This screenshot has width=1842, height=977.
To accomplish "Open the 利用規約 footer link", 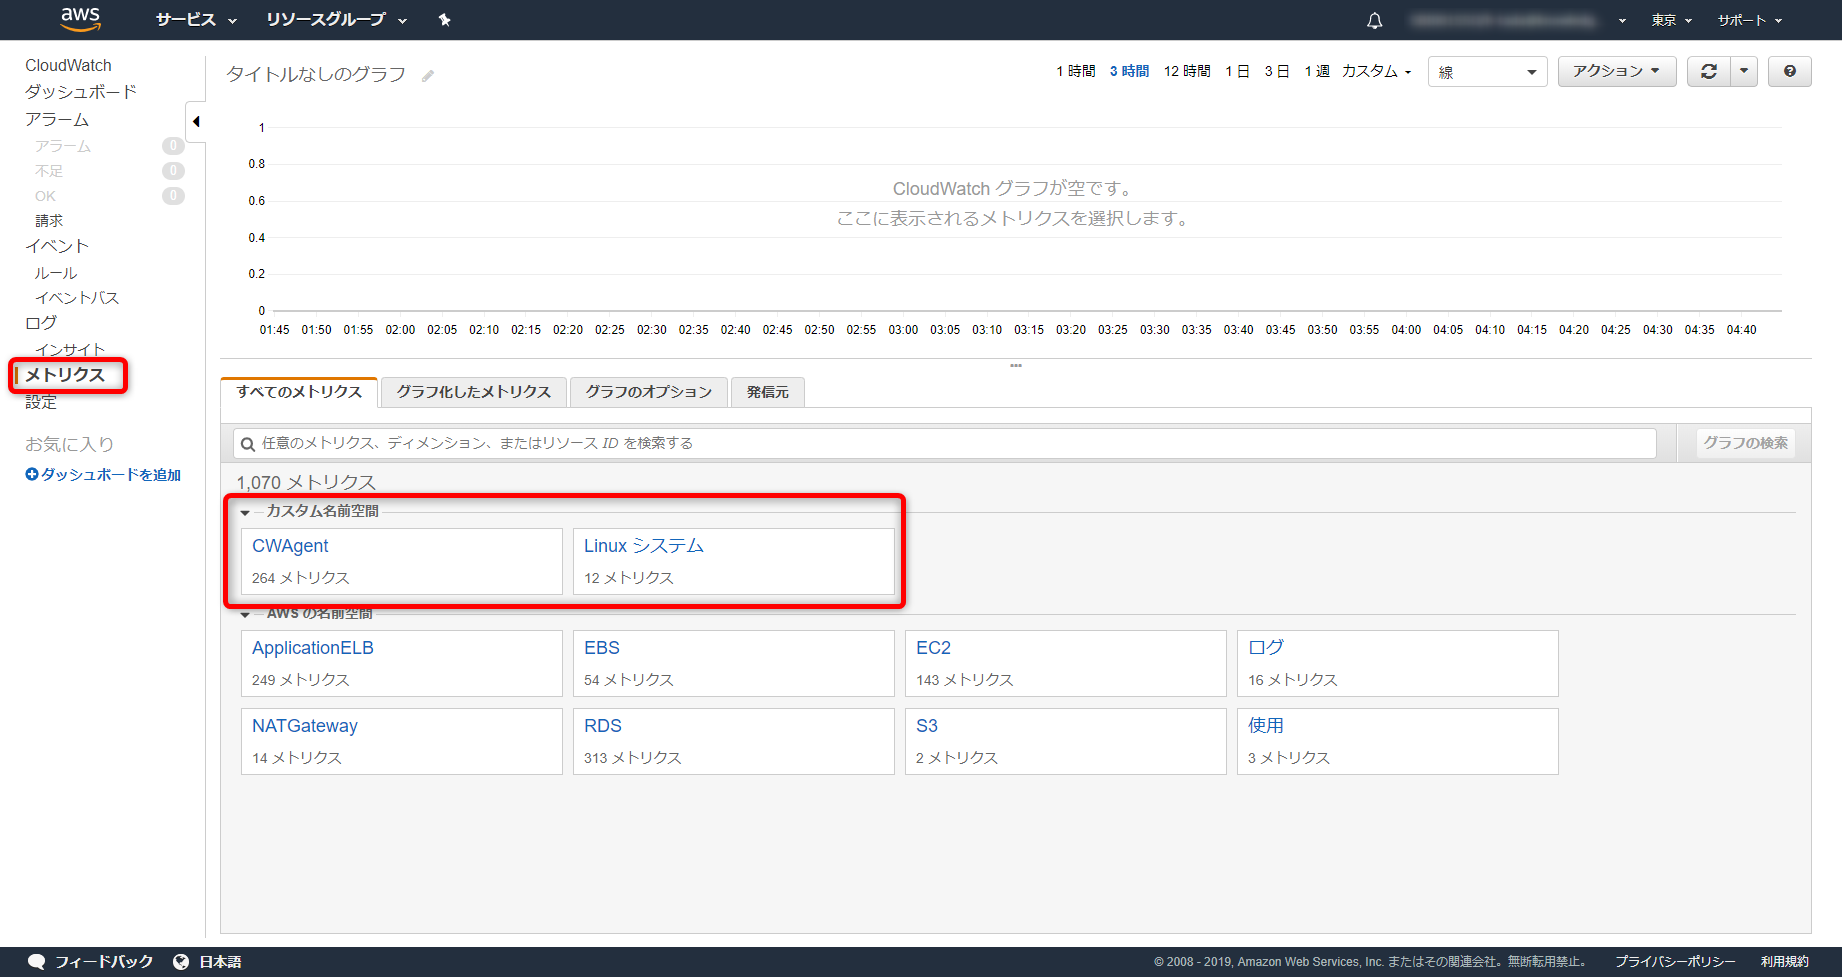I will 1785,962.
